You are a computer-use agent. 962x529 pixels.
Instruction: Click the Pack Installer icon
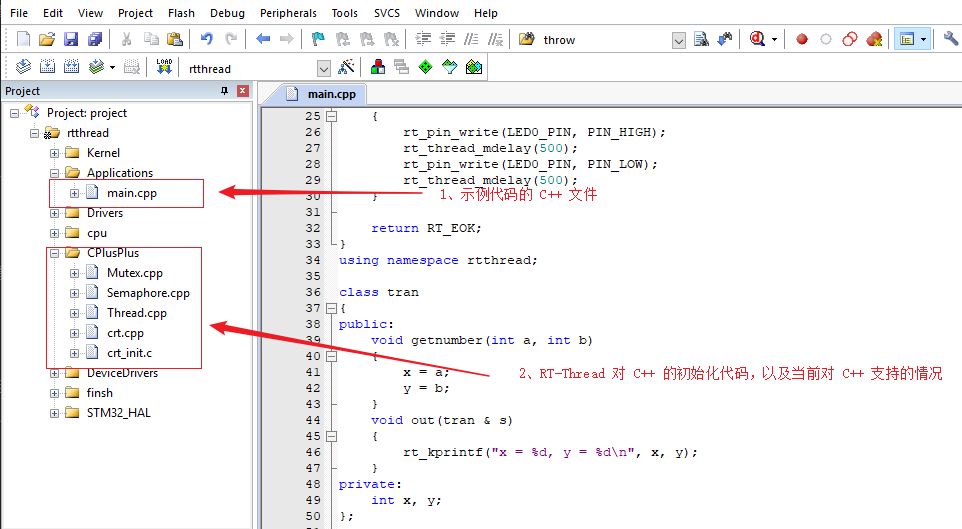[x=474, y=66]
